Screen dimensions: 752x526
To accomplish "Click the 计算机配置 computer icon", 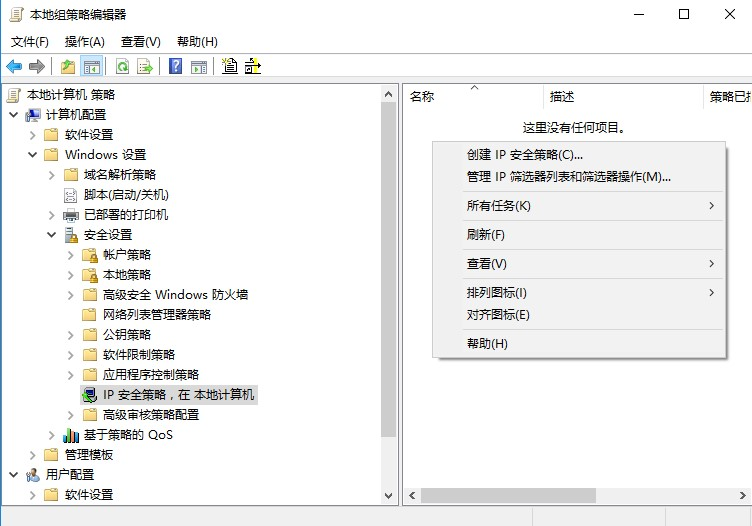I will [33, 115].
